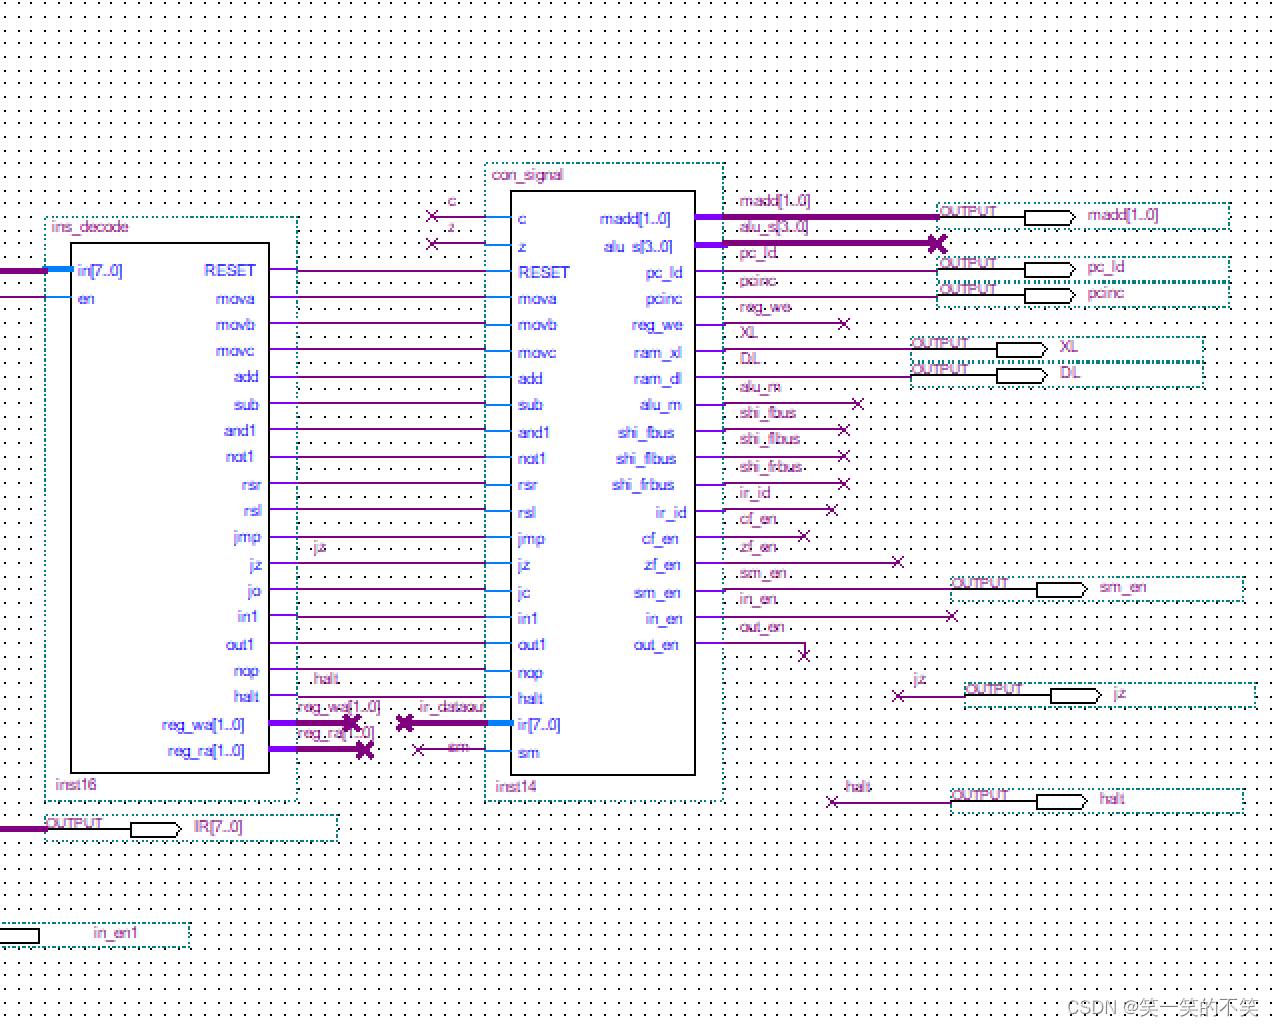
Task: Click the inst14 instance name
Action: click(x=516, y=787)
